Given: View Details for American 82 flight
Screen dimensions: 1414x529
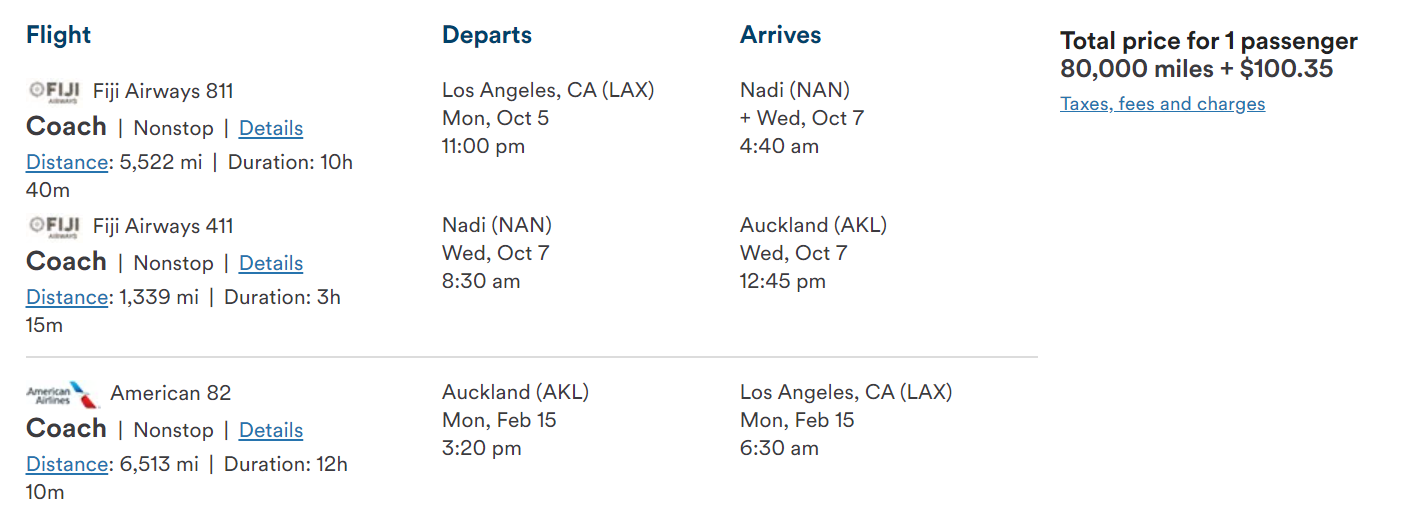Looking at the screenshot, I should point(271,430).
